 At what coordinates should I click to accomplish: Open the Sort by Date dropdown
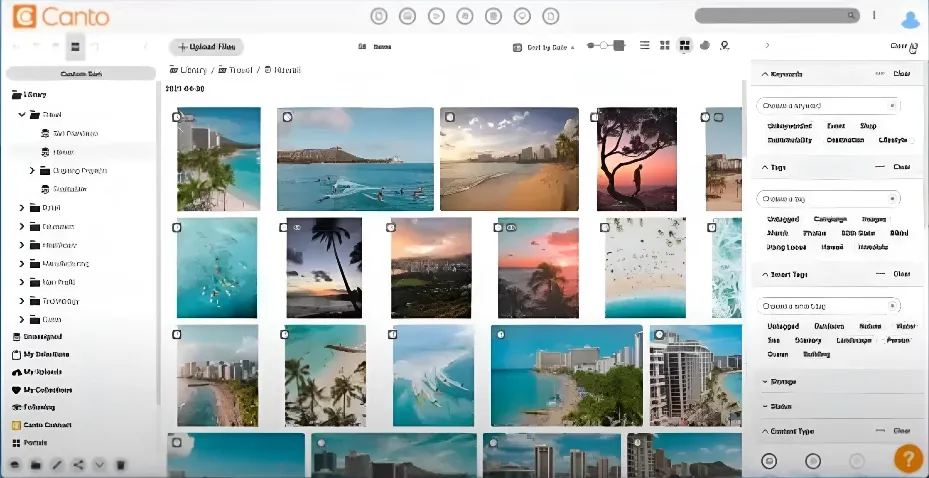click(550, 47)
